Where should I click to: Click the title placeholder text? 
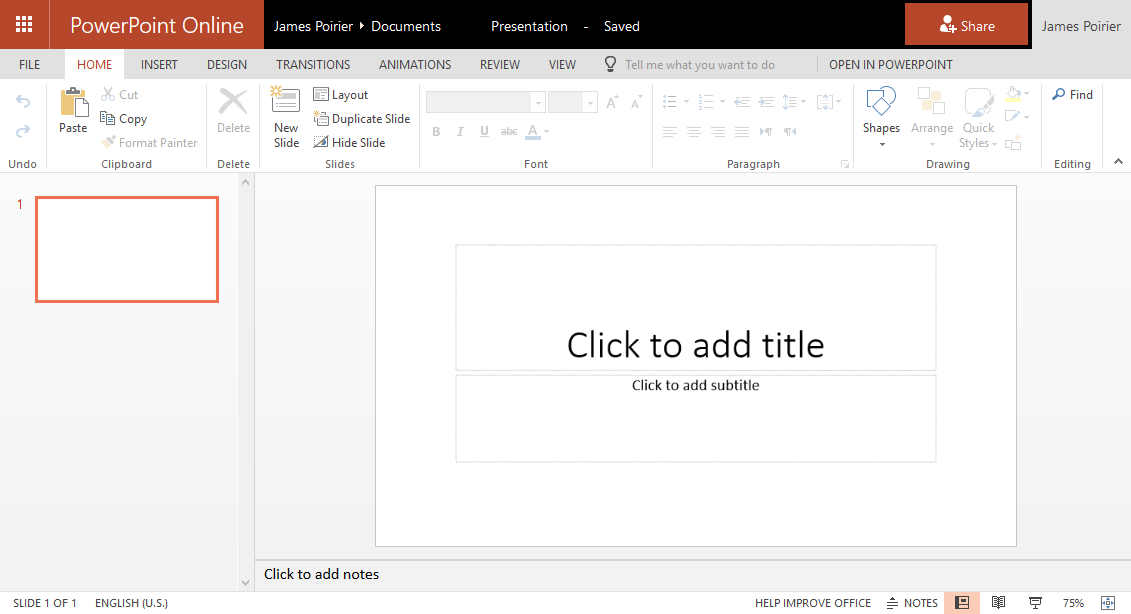pyautogui.click(x=695, y=345)
